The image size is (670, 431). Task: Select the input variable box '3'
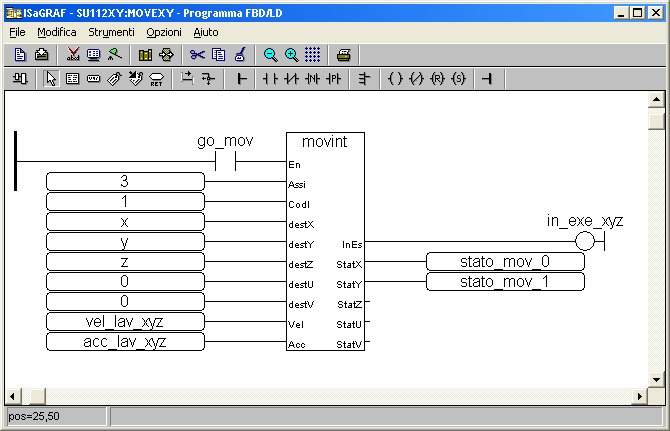tap(125, 182)
